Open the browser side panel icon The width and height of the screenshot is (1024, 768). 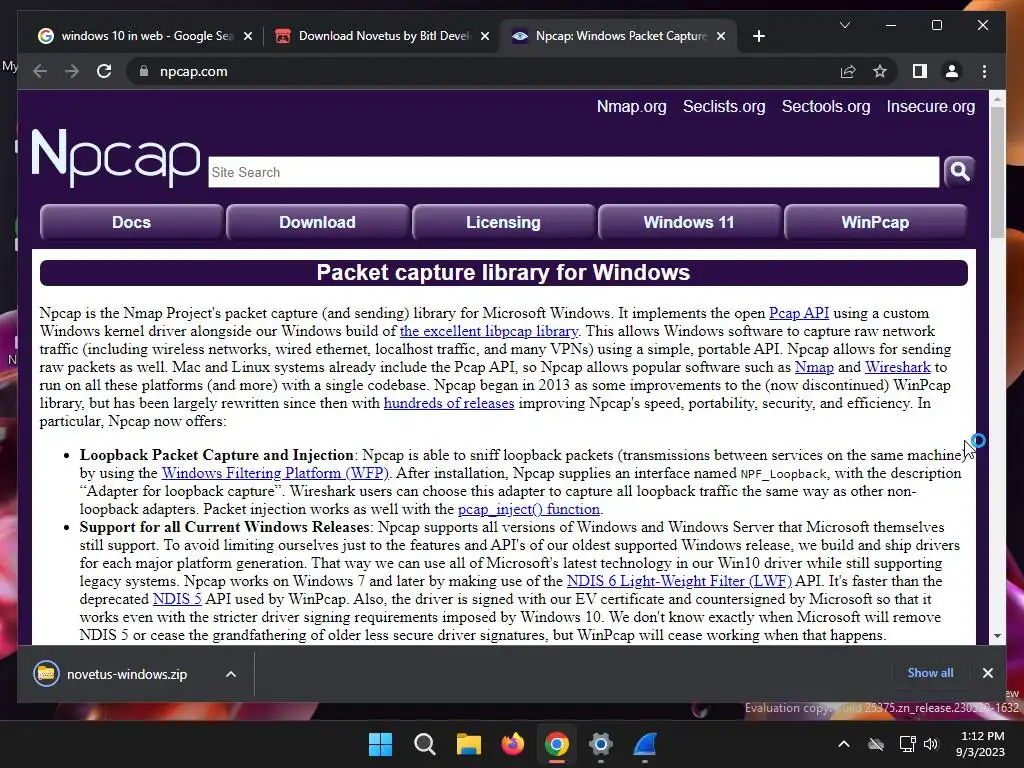(x=920, y=72)
